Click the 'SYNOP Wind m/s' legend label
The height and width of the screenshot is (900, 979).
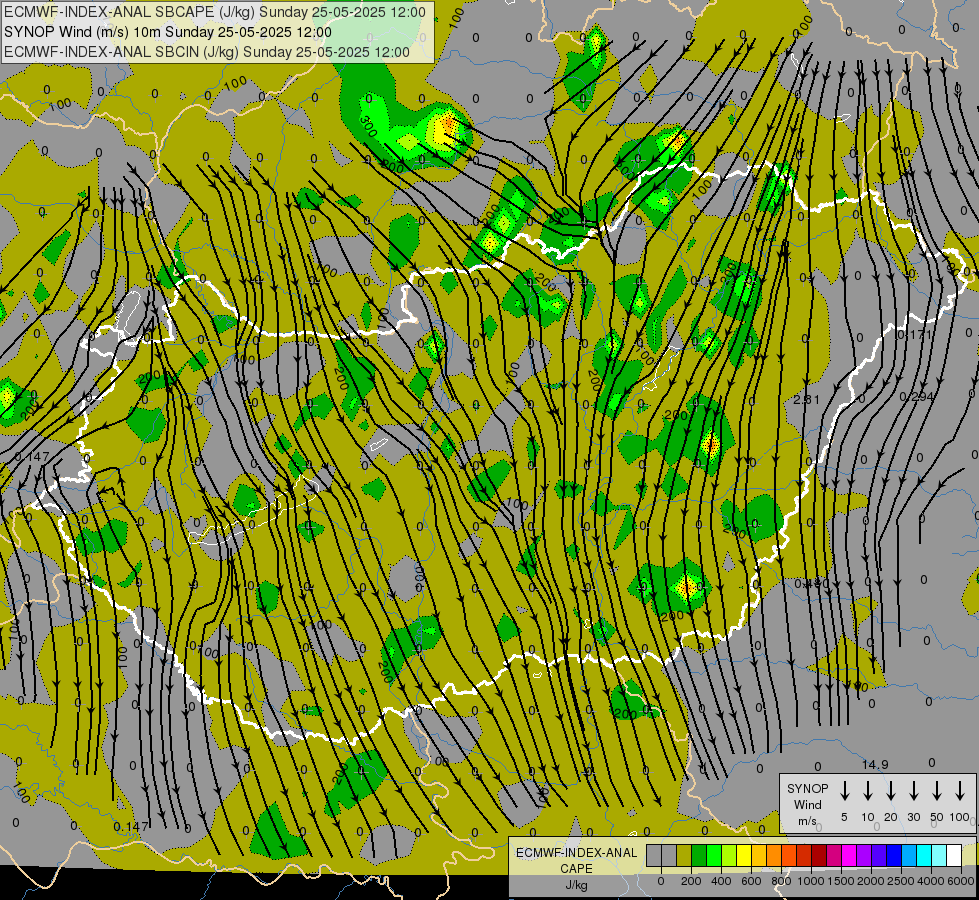point(807,804)
